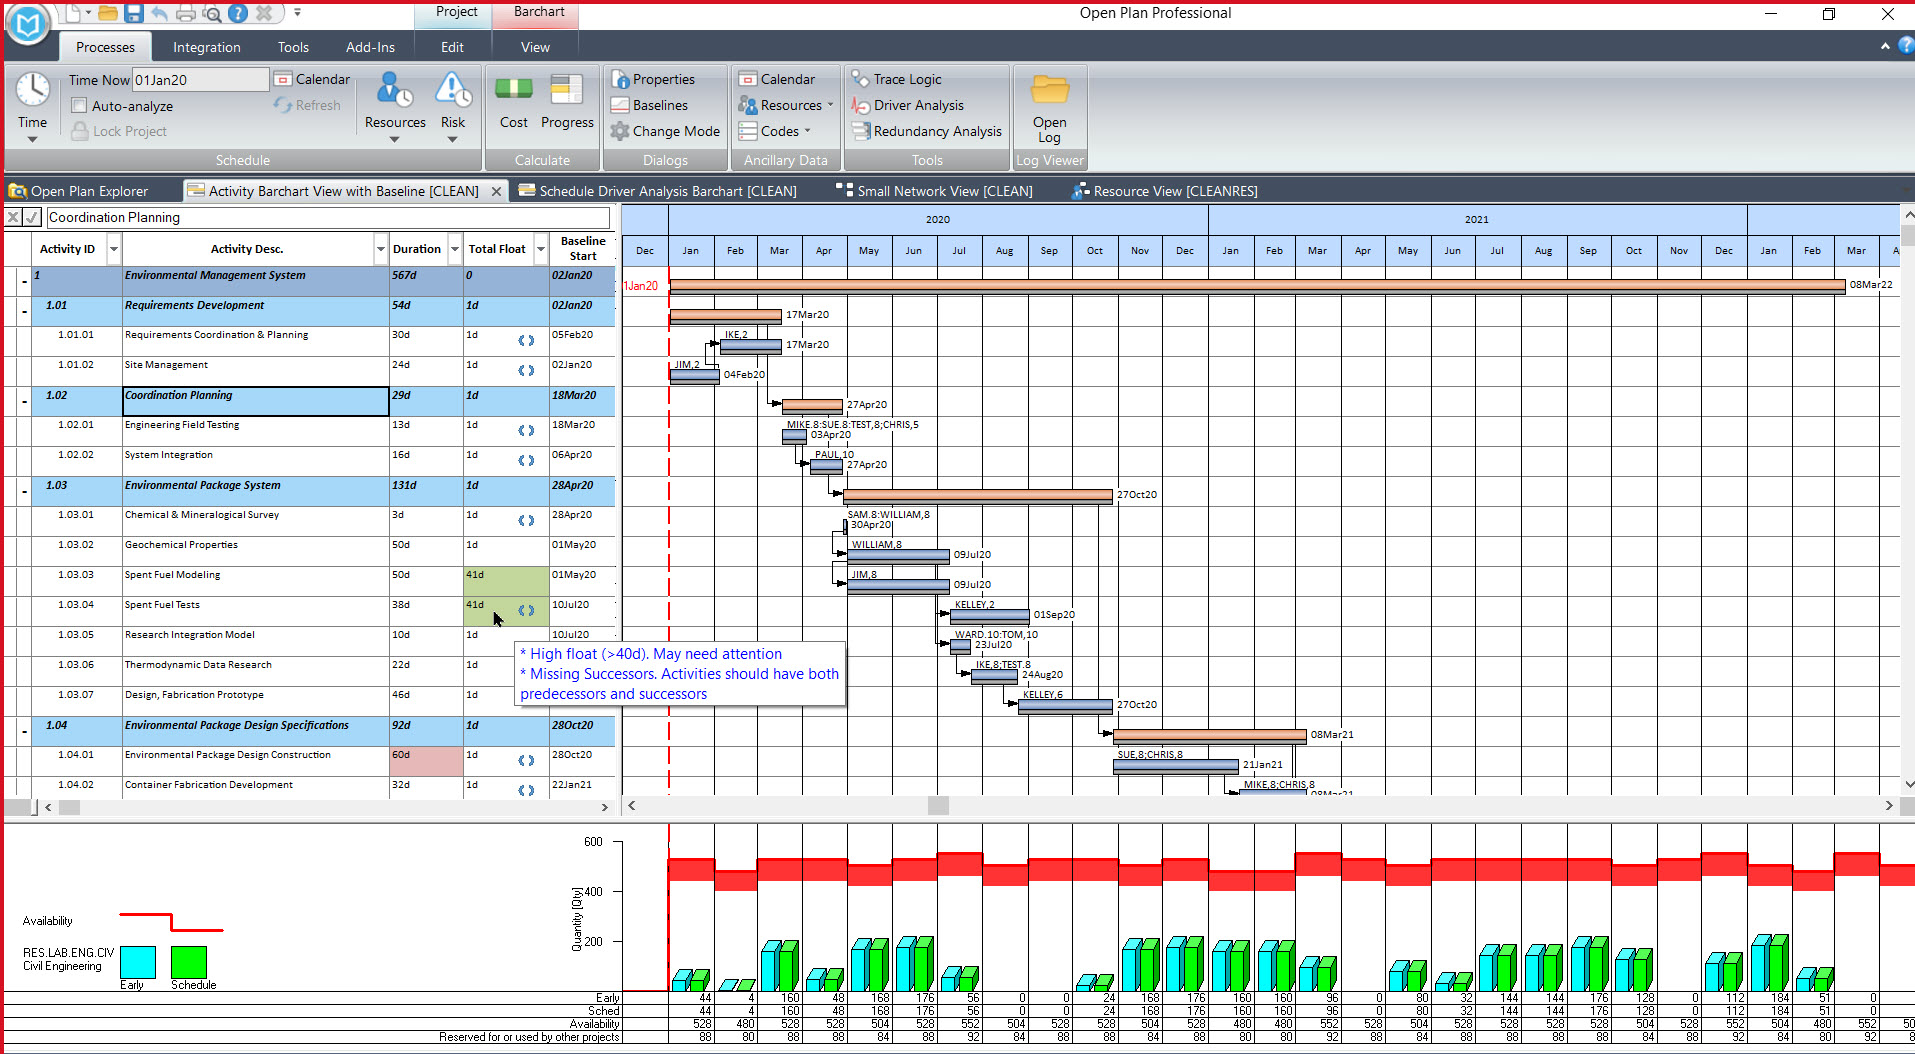Click the Time Now date field
The image size is (1915, 1054).
200,80
